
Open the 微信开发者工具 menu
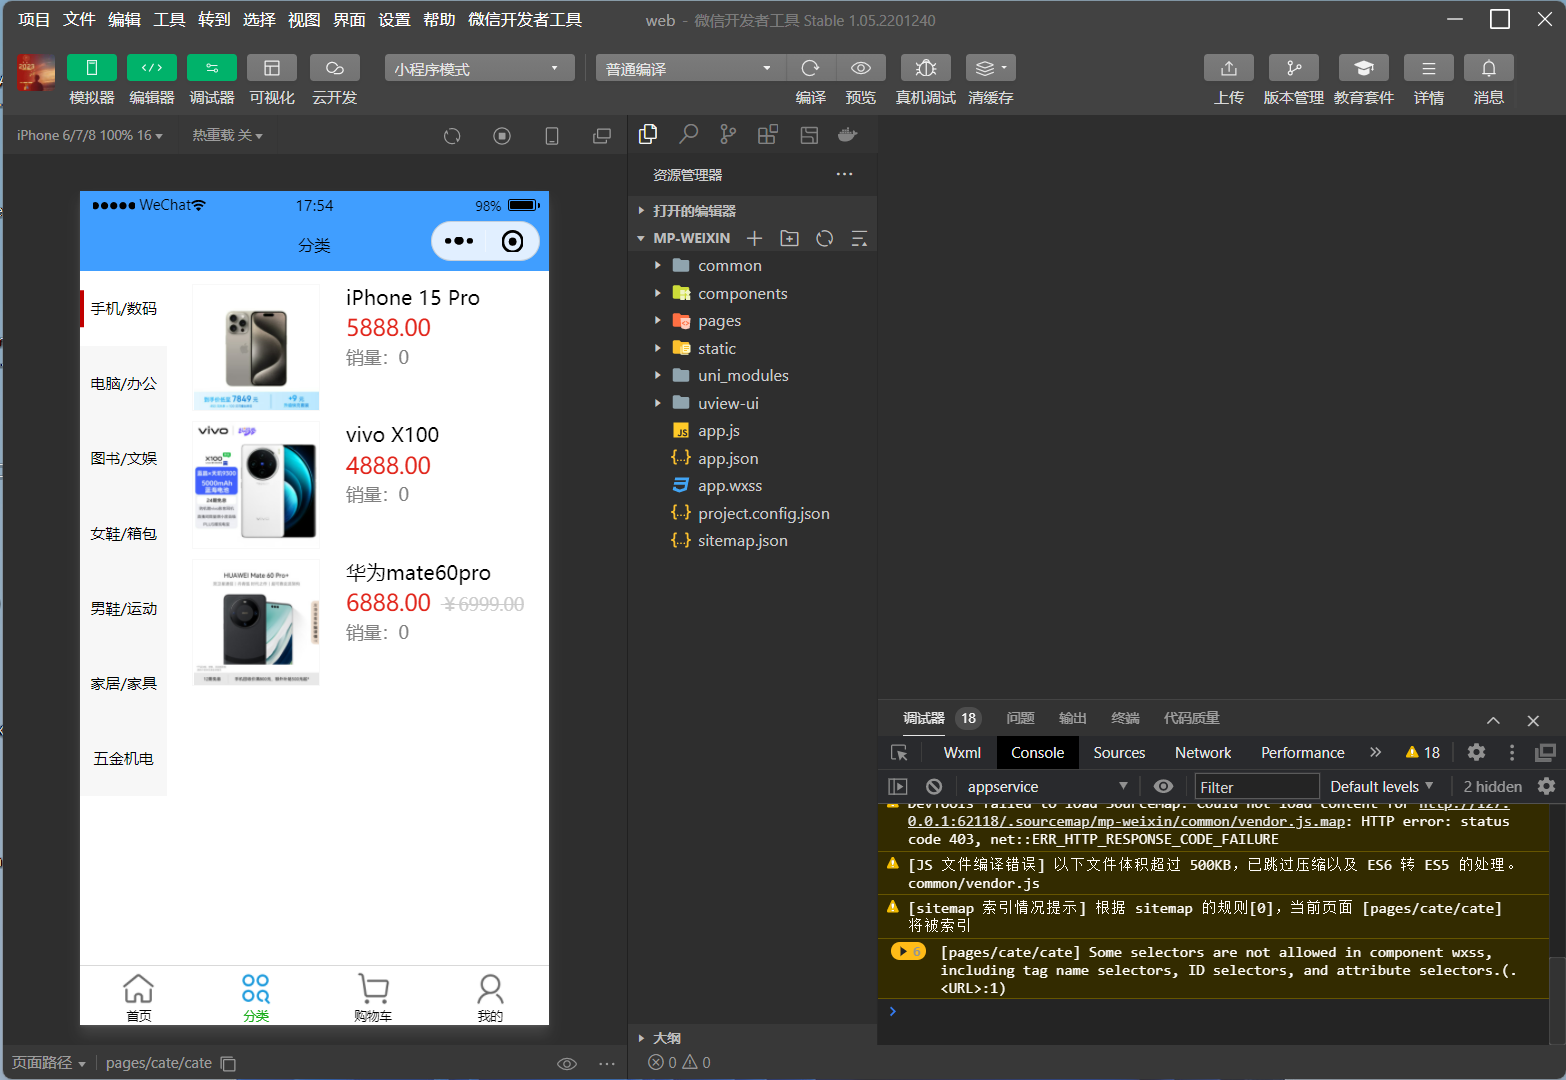pyautogui.click(x=525, y=20)
